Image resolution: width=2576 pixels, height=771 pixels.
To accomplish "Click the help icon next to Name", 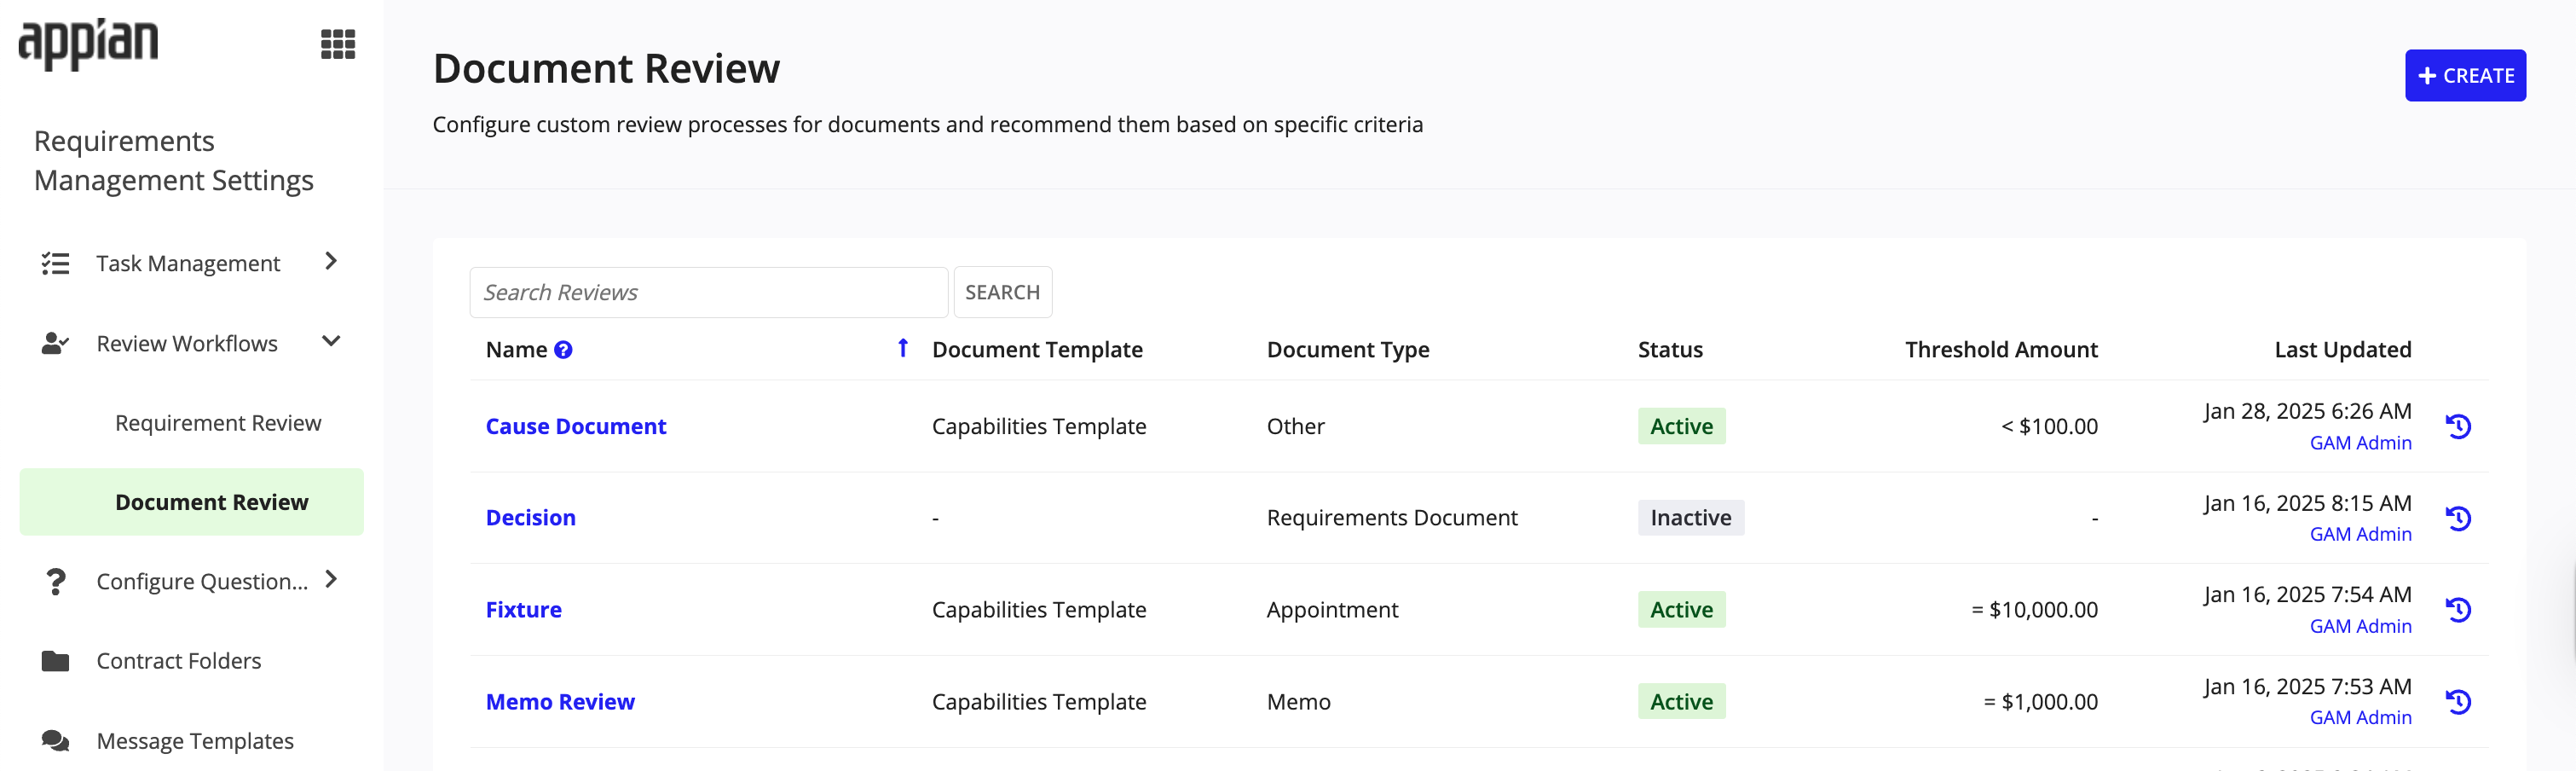I will (x=563, y=350).
